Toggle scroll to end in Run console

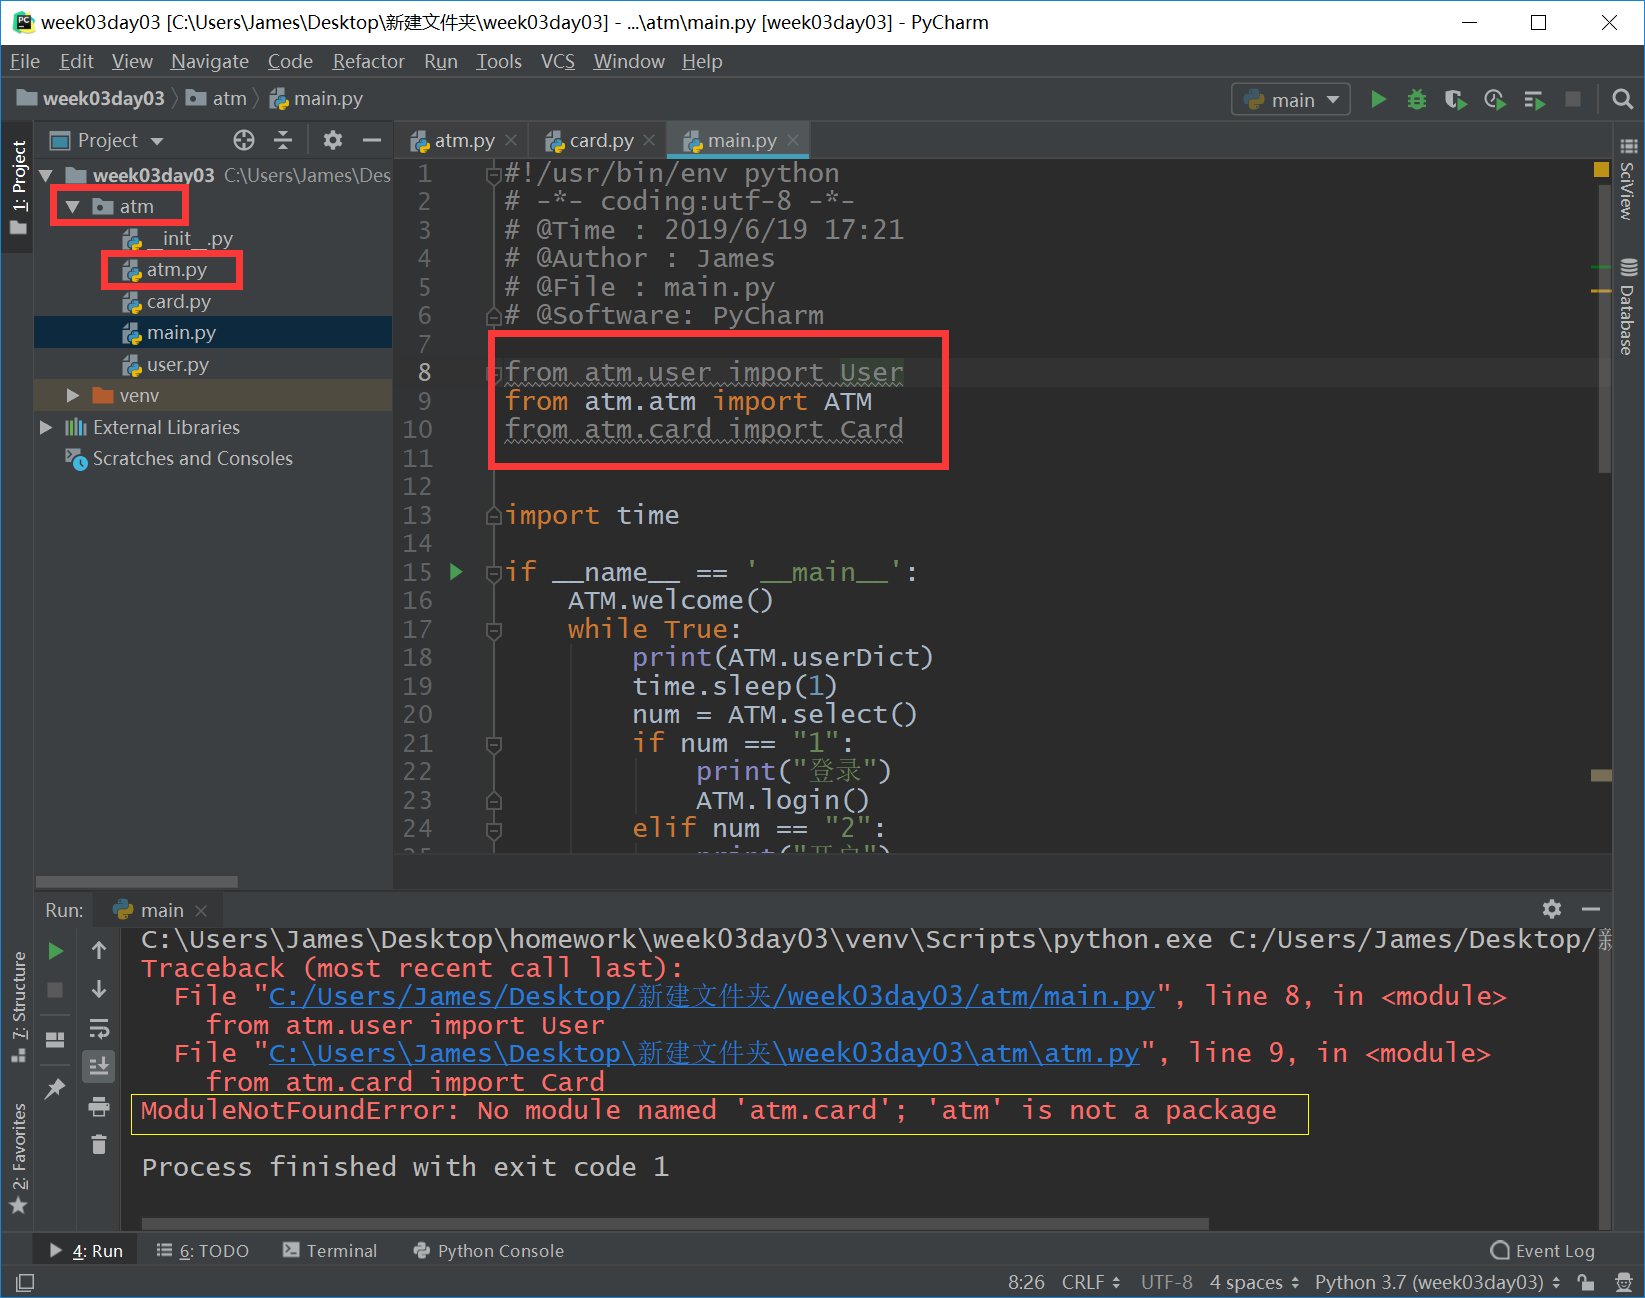(x=99, y=1067)
